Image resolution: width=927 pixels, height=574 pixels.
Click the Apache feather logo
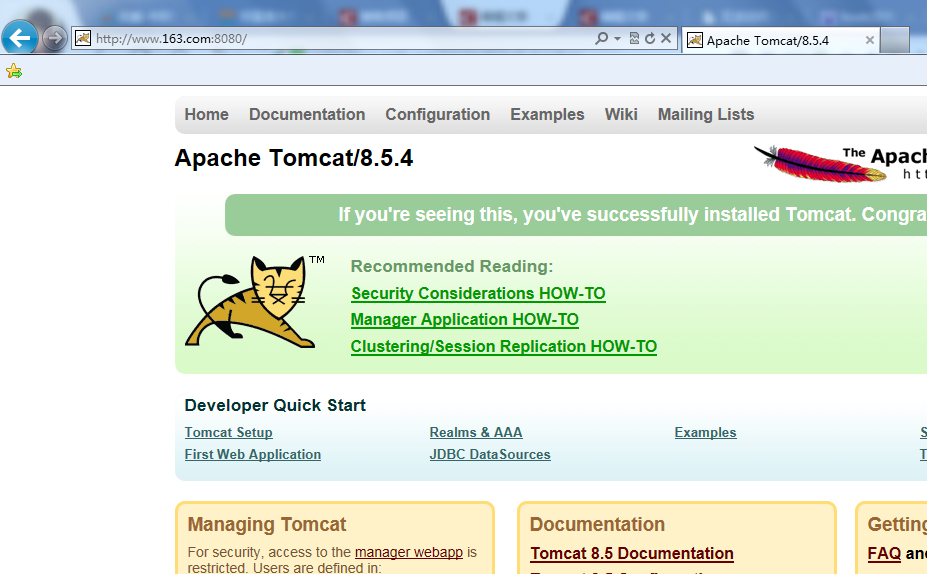[840, 163]
